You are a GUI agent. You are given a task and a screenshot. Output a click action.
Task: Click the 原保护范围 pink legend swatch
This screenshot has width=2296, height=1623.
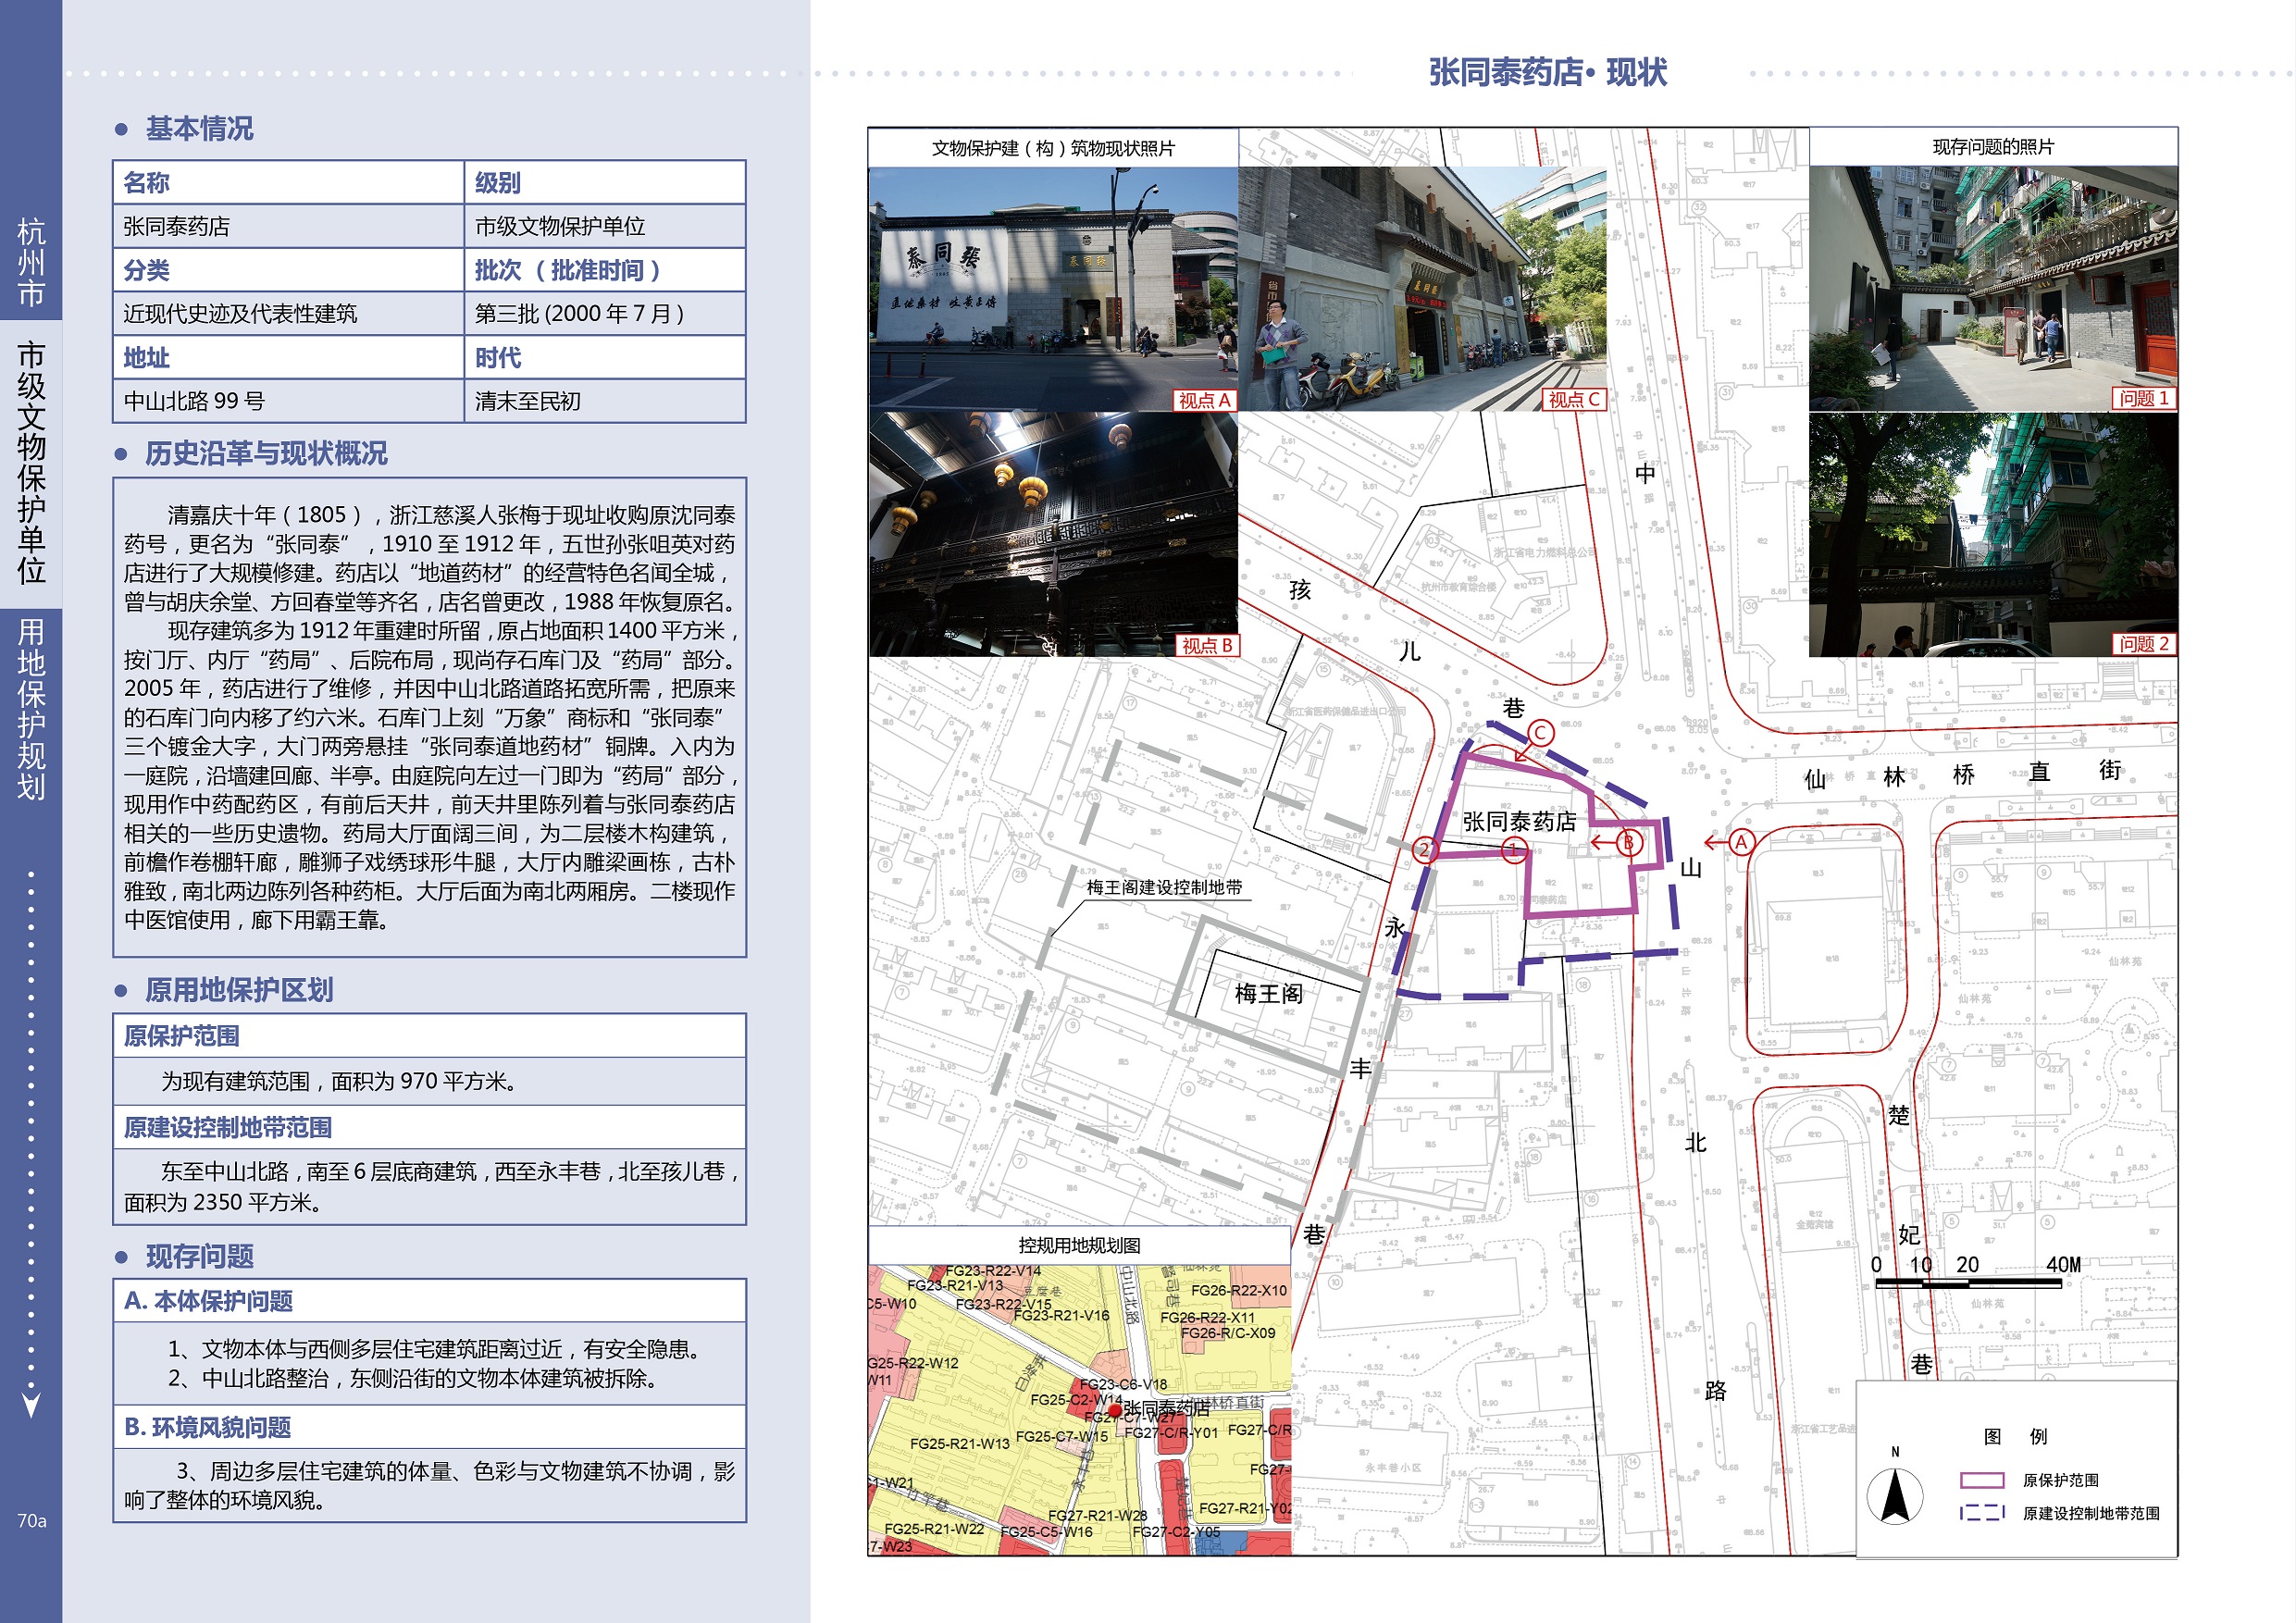1982,1480
